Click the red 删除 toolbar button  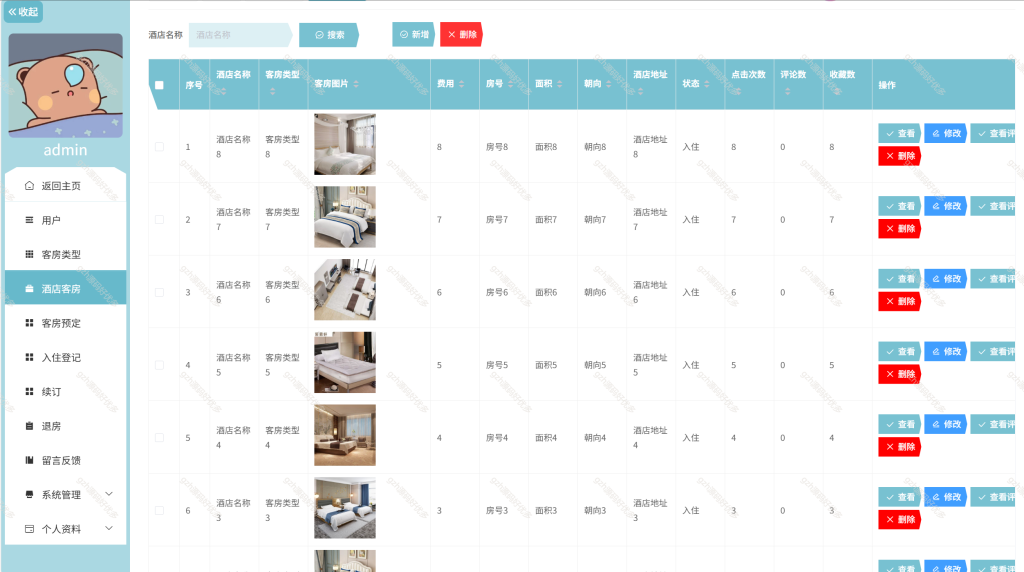click(x=461, y=35)
